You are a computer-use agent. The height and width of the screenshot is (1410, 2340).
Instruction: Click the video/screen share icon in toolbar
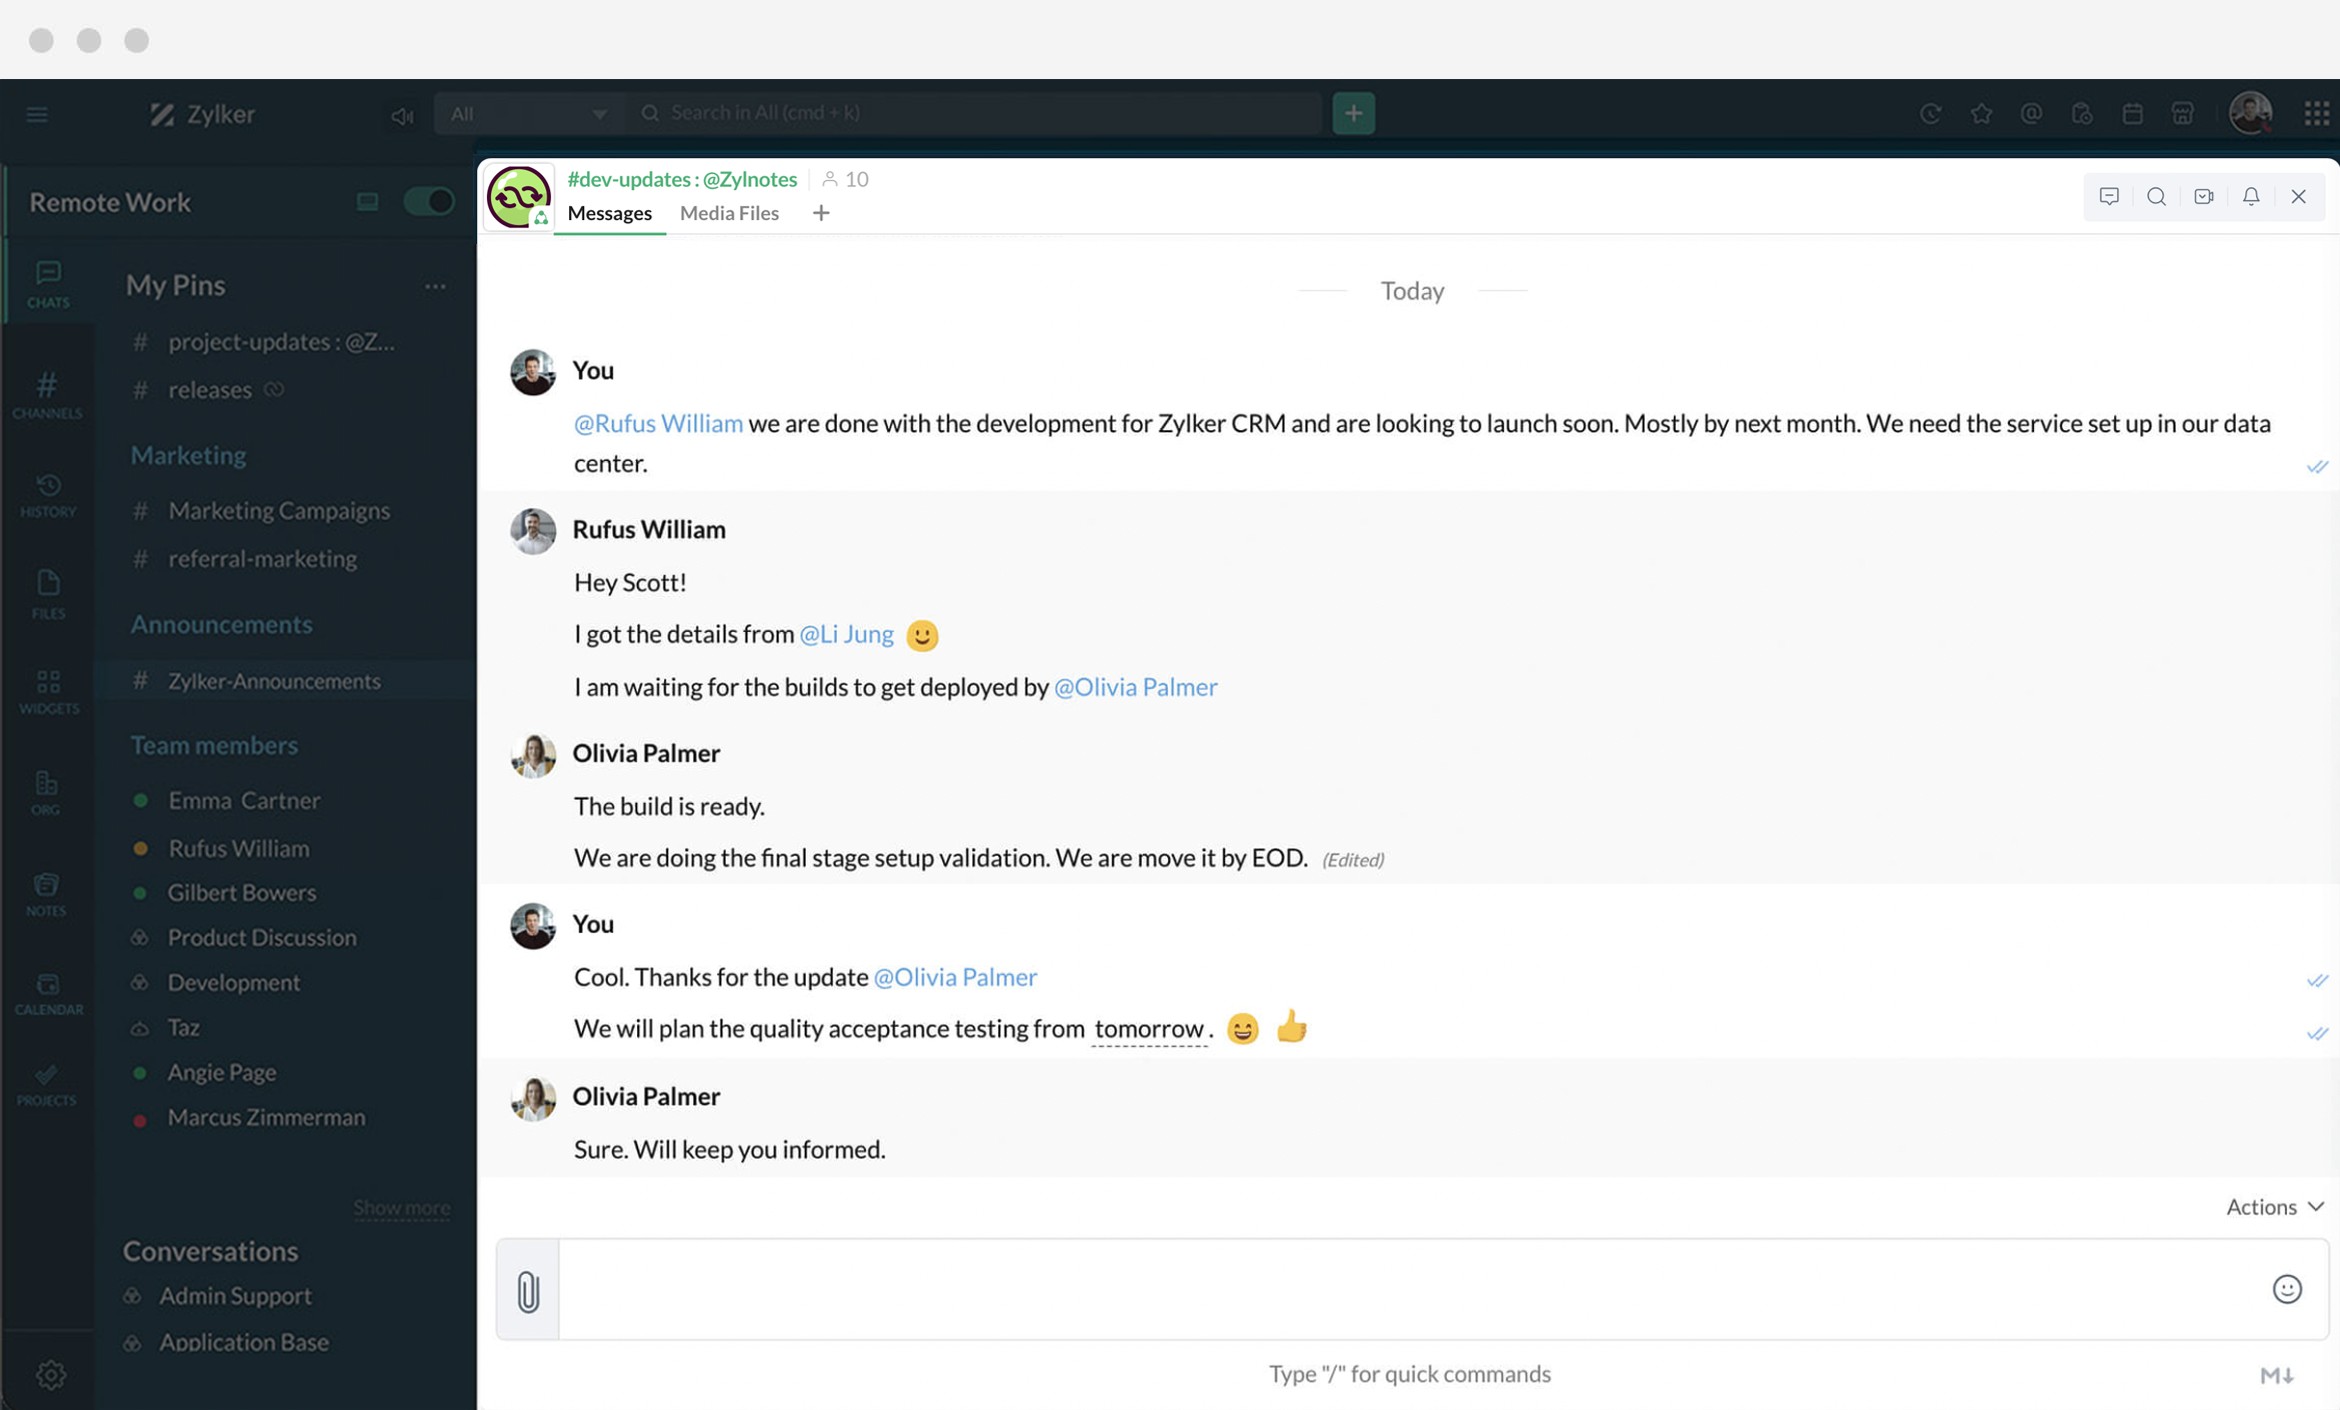coord(2205,194)
